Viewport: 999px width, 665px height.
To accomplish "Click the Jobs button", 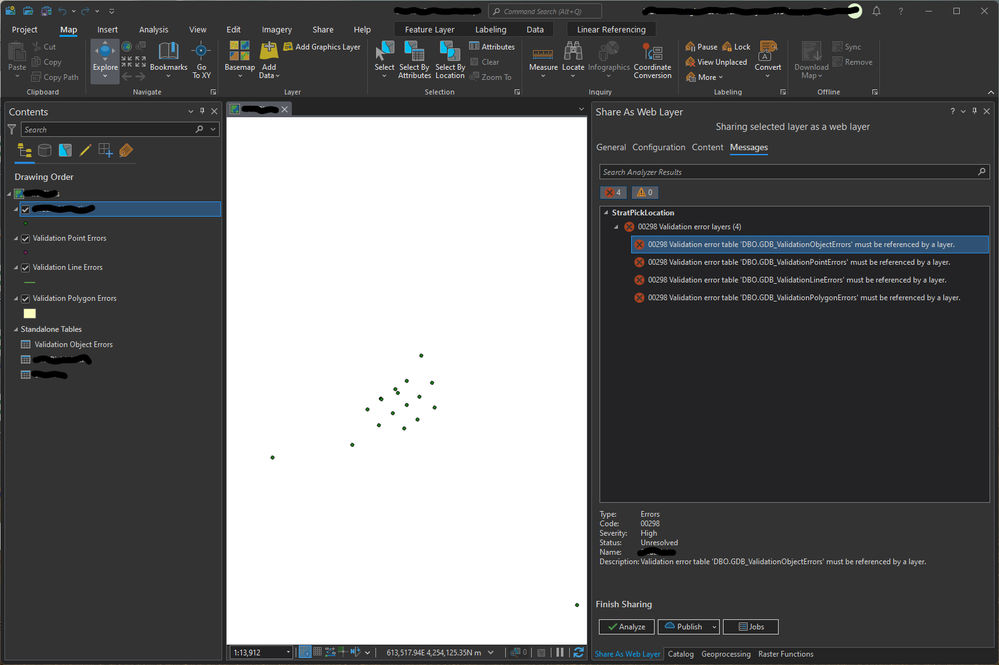I will point(749,627).
